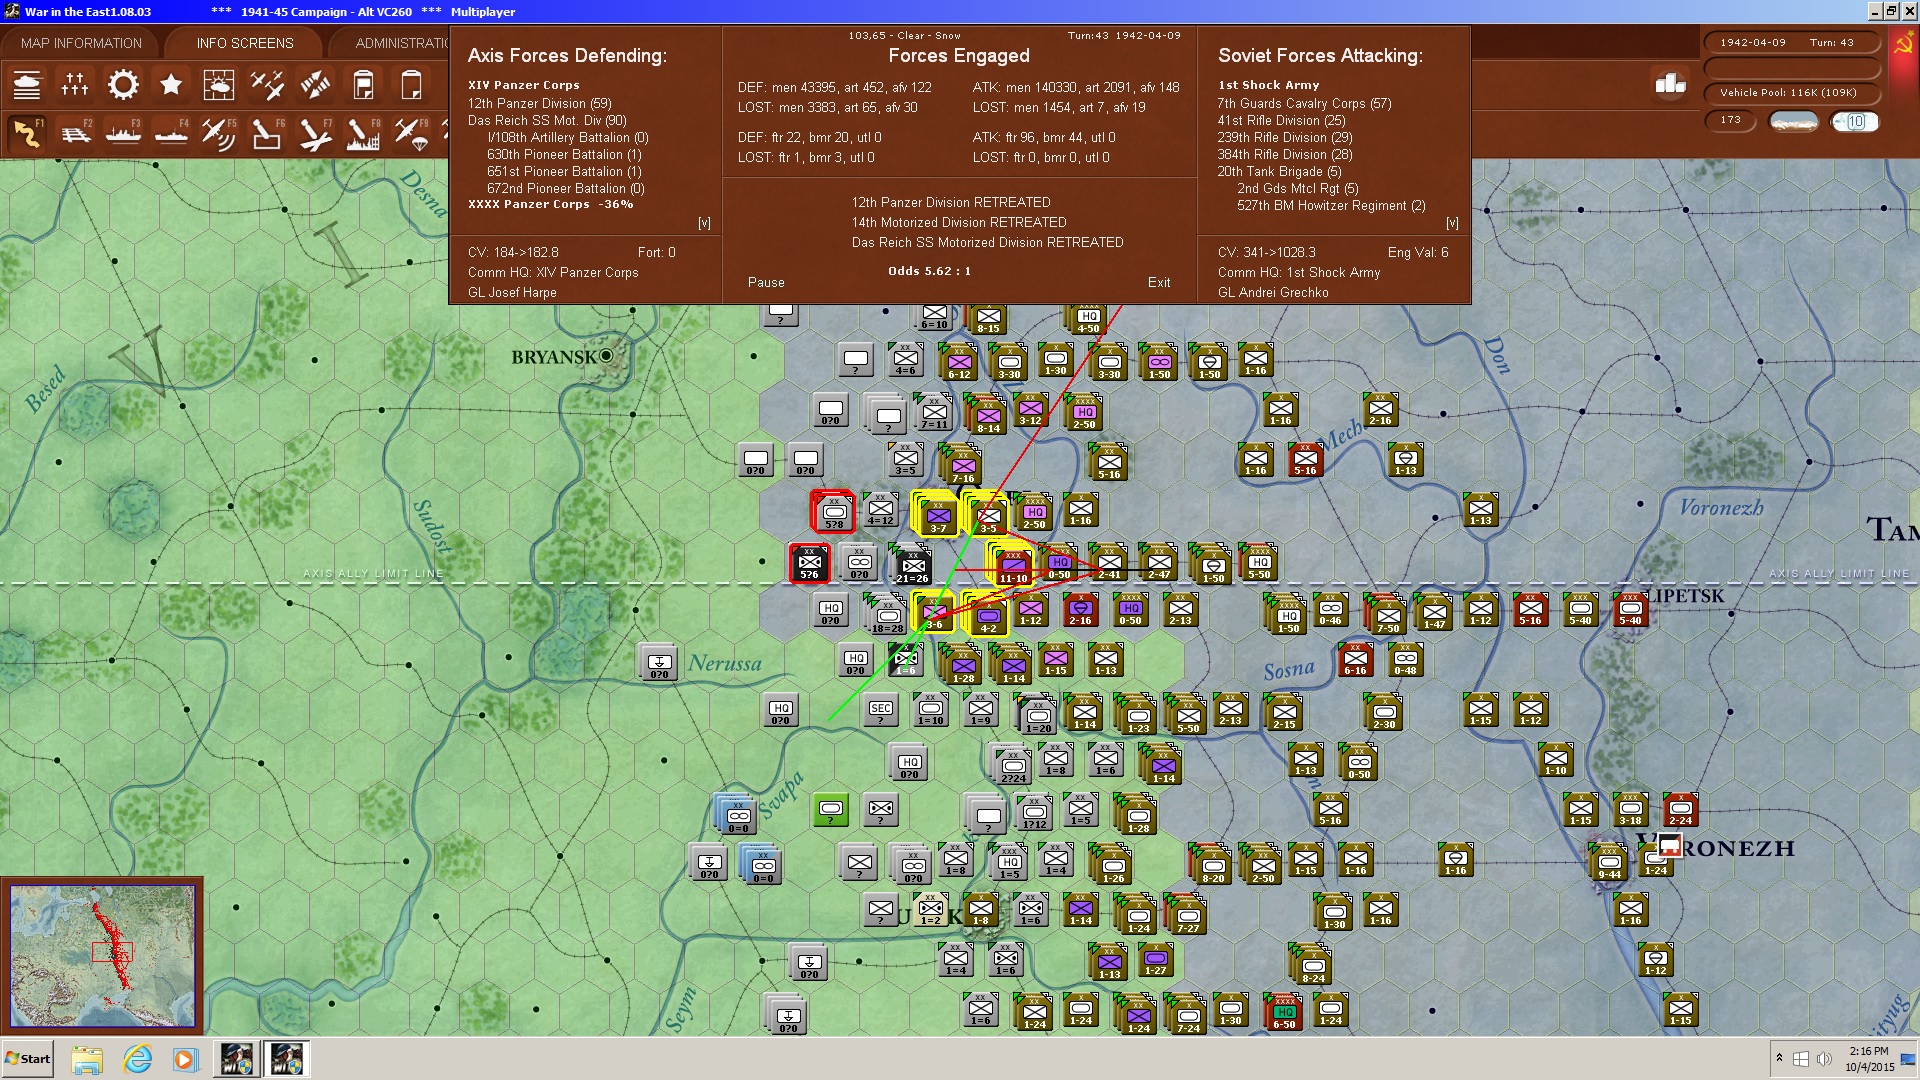Open the blank logistics report icon

[411, 85]
